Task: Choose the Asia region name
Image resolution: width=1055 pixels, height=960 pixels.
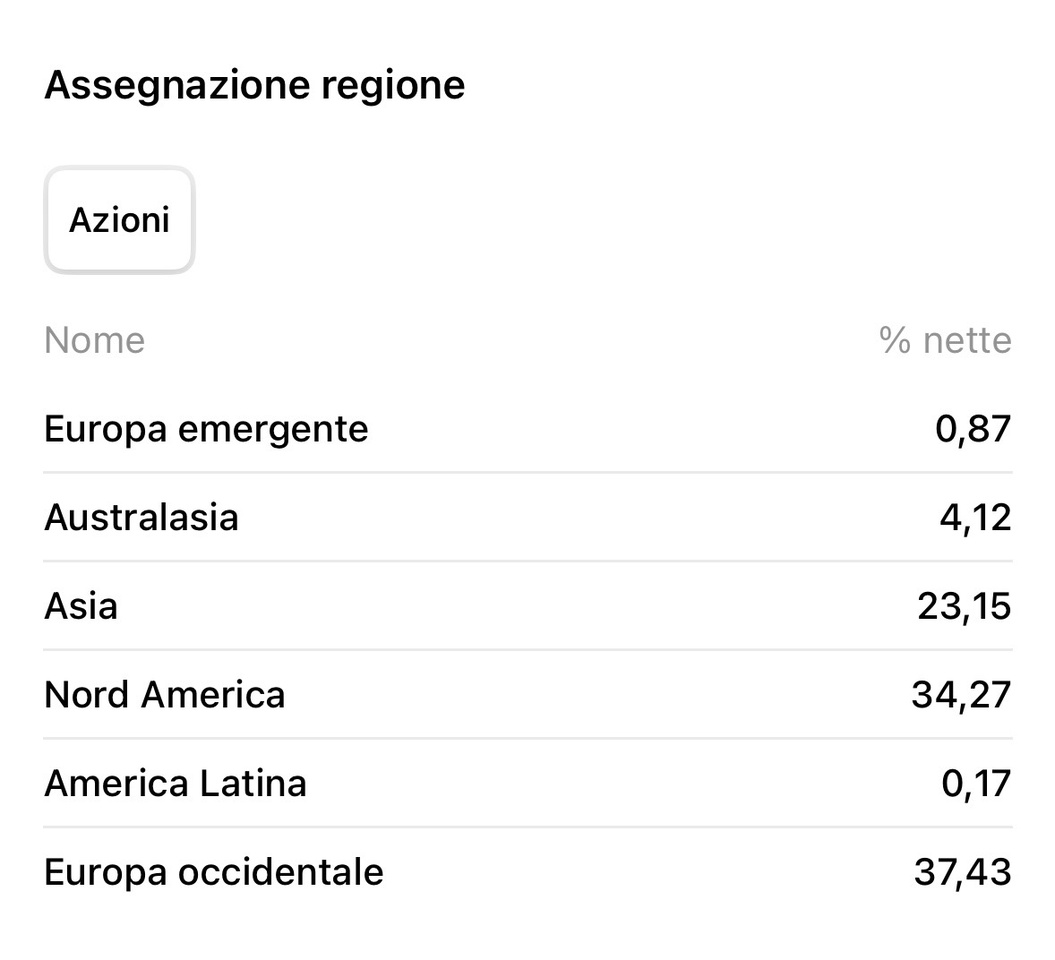Action: point(81,606)
